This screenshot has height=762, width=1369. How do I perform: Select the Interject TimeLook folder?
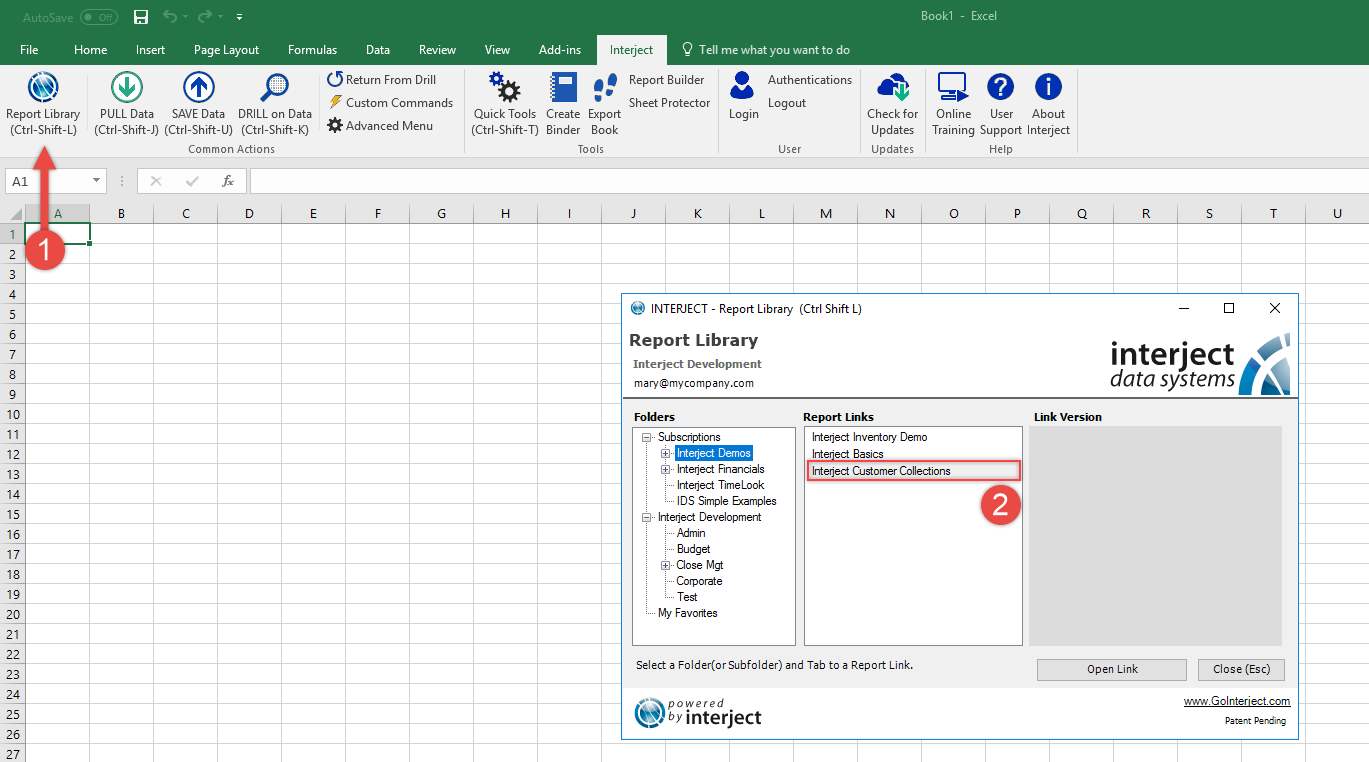[x=720, y=485]
